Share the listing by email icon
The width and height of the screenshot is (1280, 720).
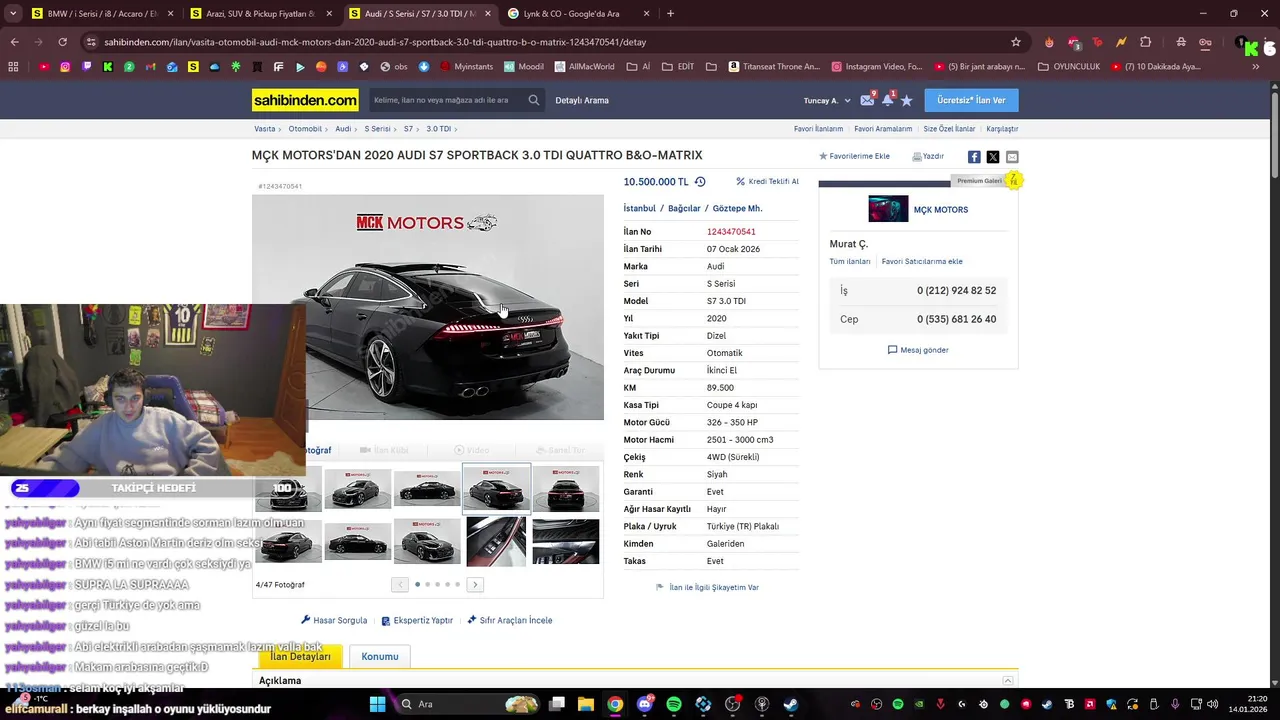pos(1012,157)
